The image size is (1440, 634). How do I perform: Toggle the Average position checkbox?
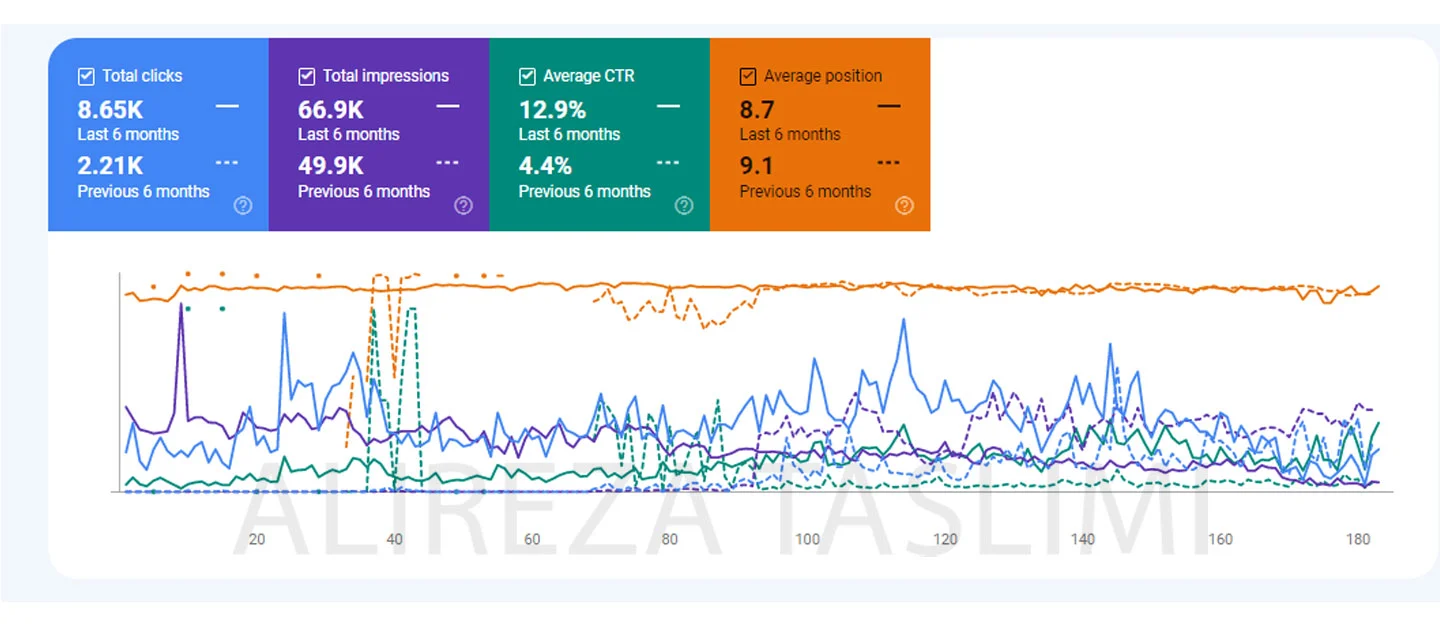point(748,76)
